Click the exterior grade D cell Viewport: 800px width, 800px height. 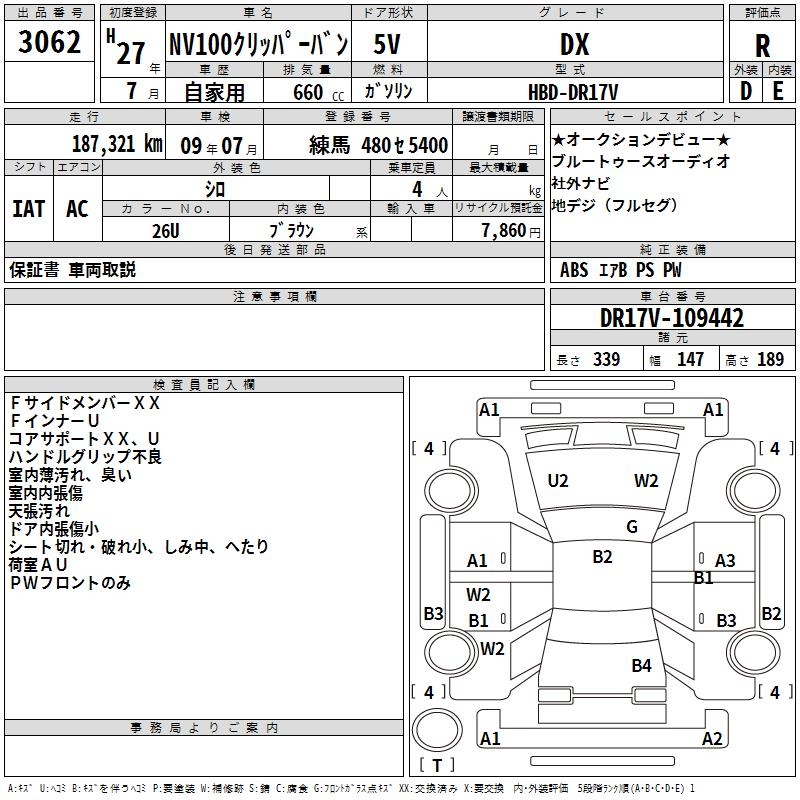[x=745, y=91]
